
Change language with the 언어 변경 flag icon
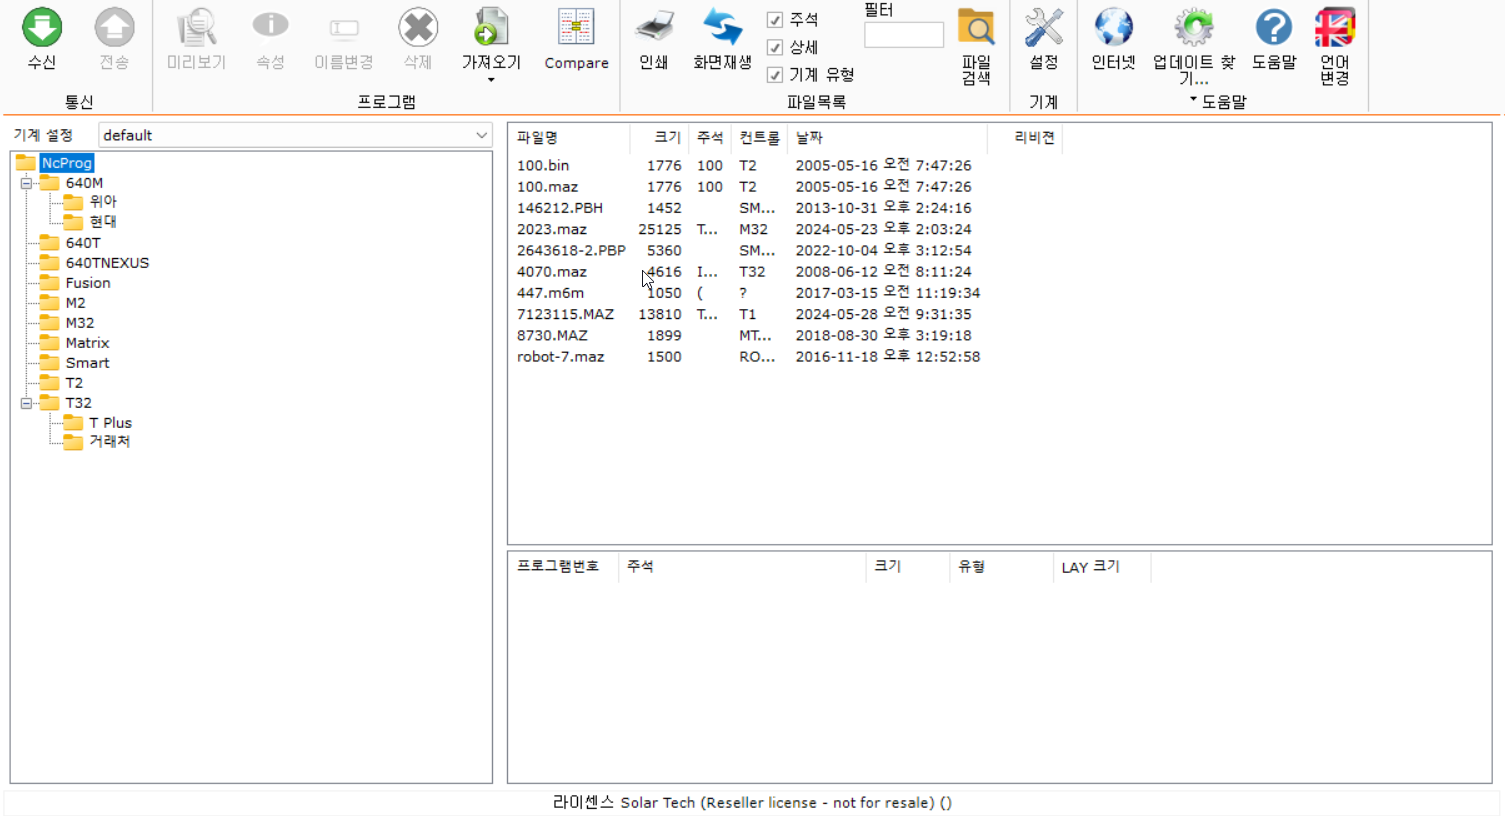tap(1334, 29)
